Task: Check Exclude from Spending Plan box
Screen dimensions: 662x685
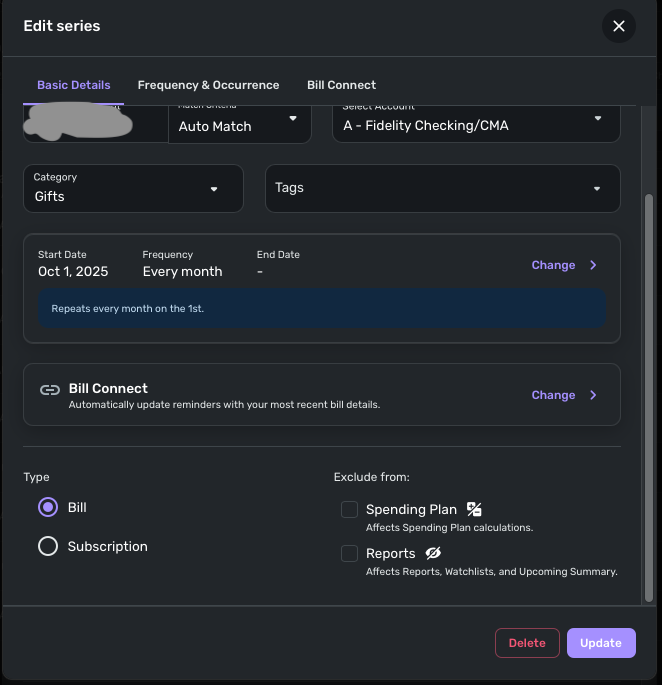Action: [349, 510]
